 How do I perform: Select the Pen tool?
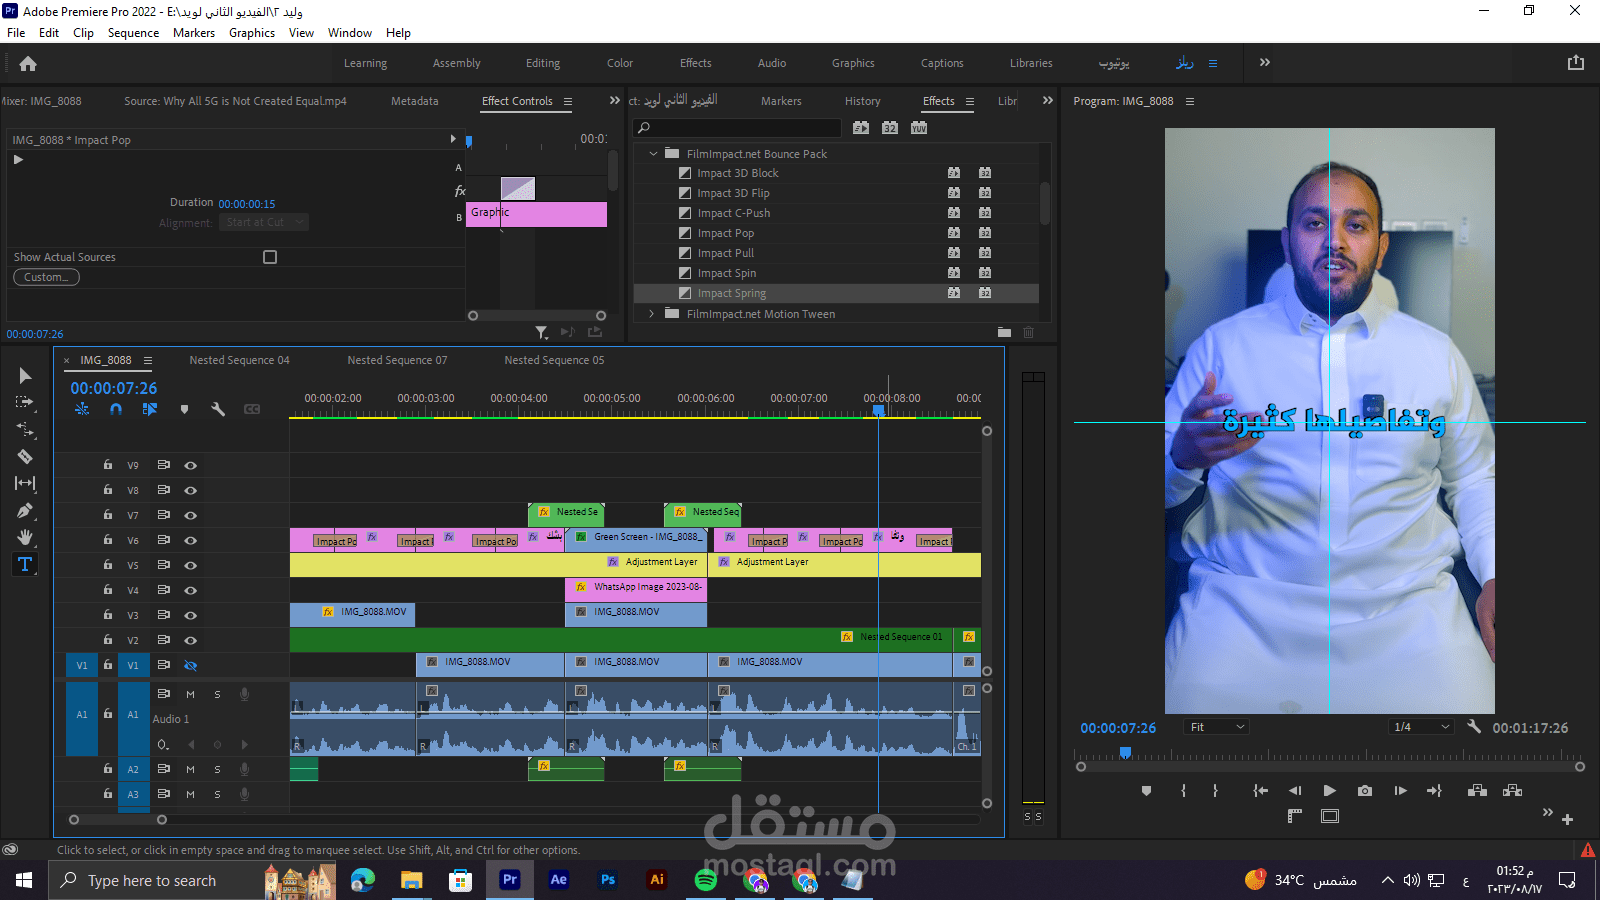25,511
